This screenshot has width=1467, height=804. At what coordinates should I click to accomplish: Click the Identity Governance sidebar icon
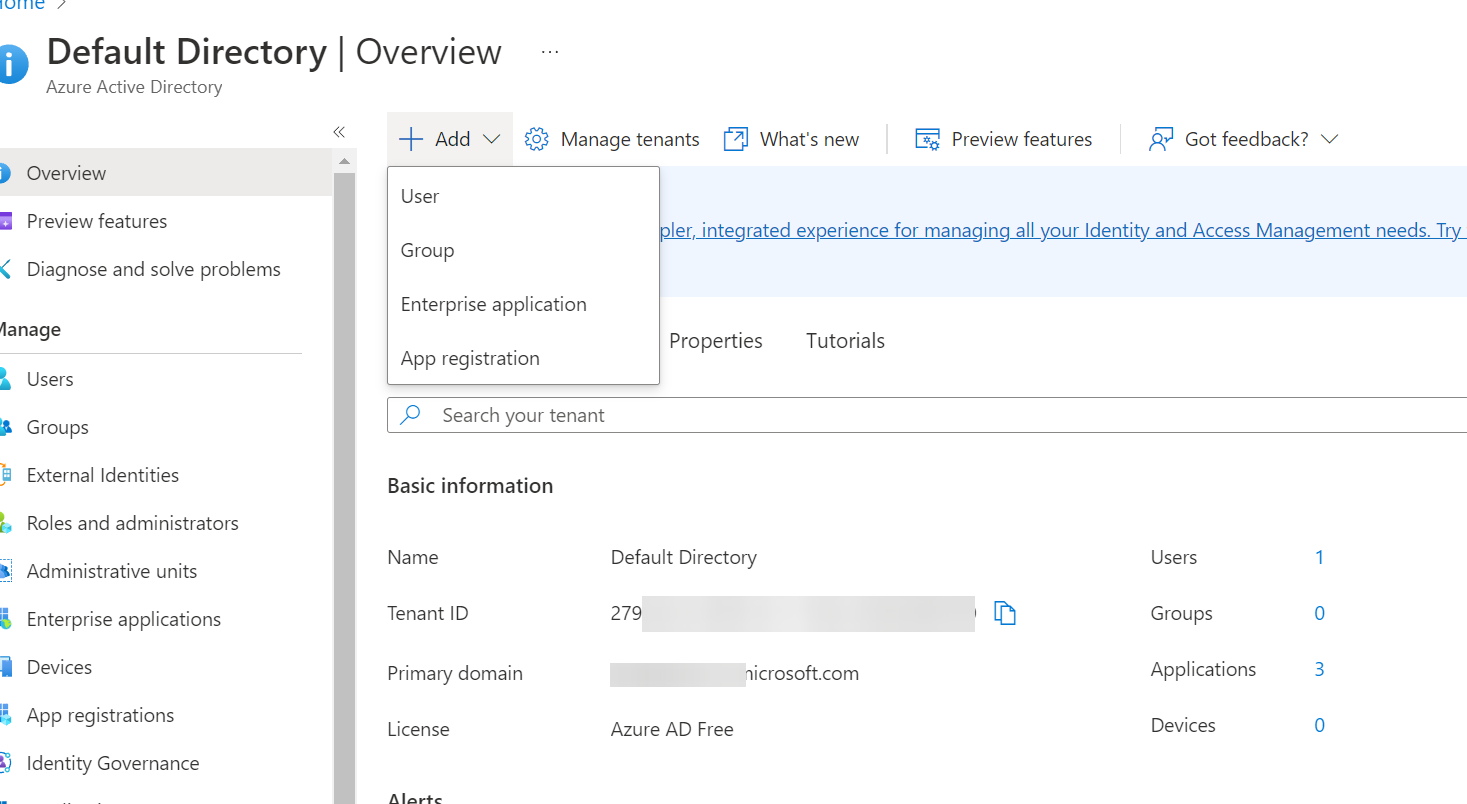pyautogui.click(x=5, y=763)
